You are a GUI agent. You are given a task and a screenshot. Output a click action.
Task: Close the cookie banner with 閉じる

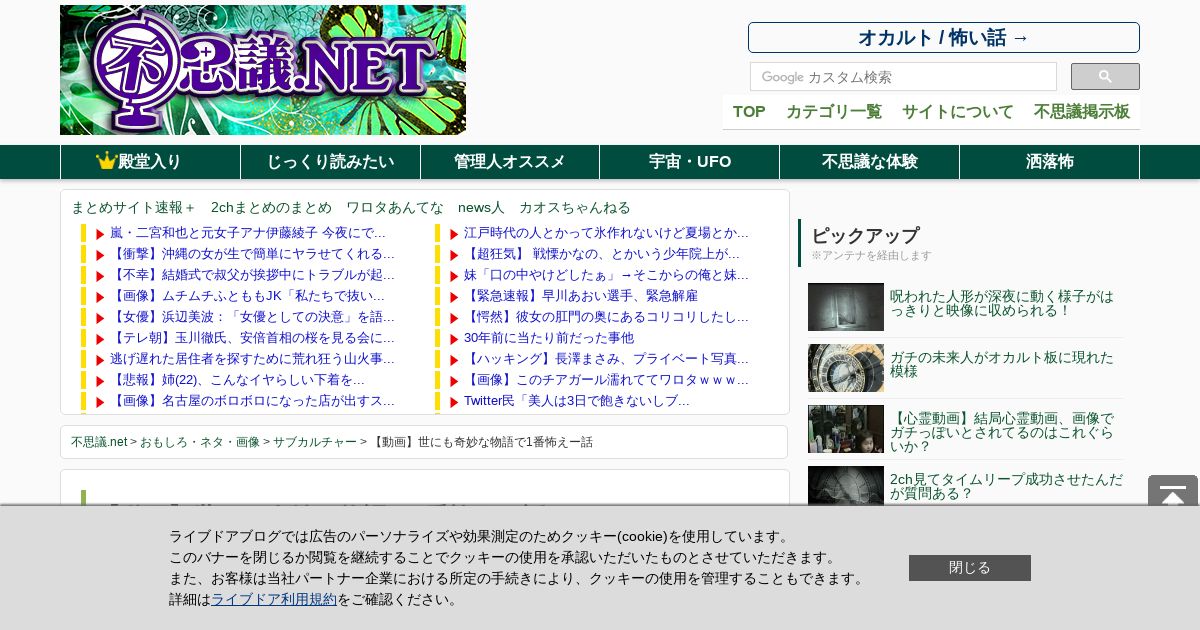(x=970, y=568)
